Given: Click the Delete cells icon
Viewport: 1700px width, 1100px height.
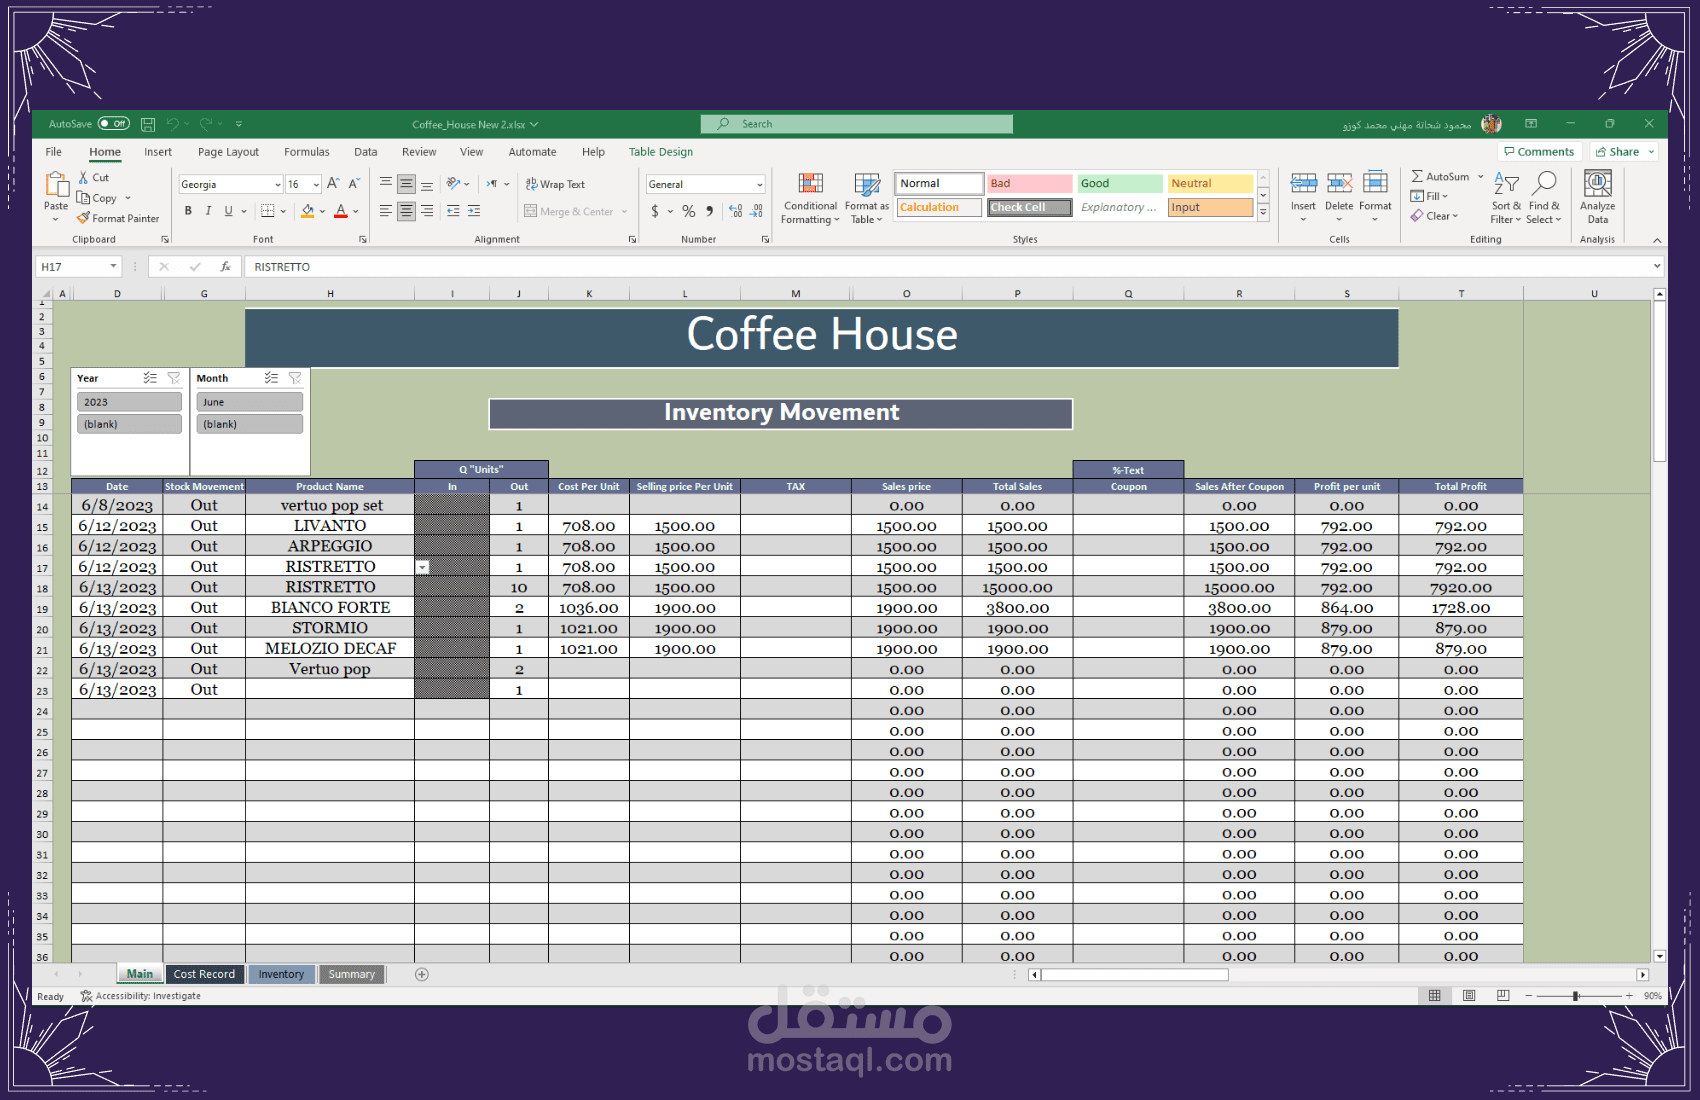Looking at the screenshot, I should coord(1339,182).
